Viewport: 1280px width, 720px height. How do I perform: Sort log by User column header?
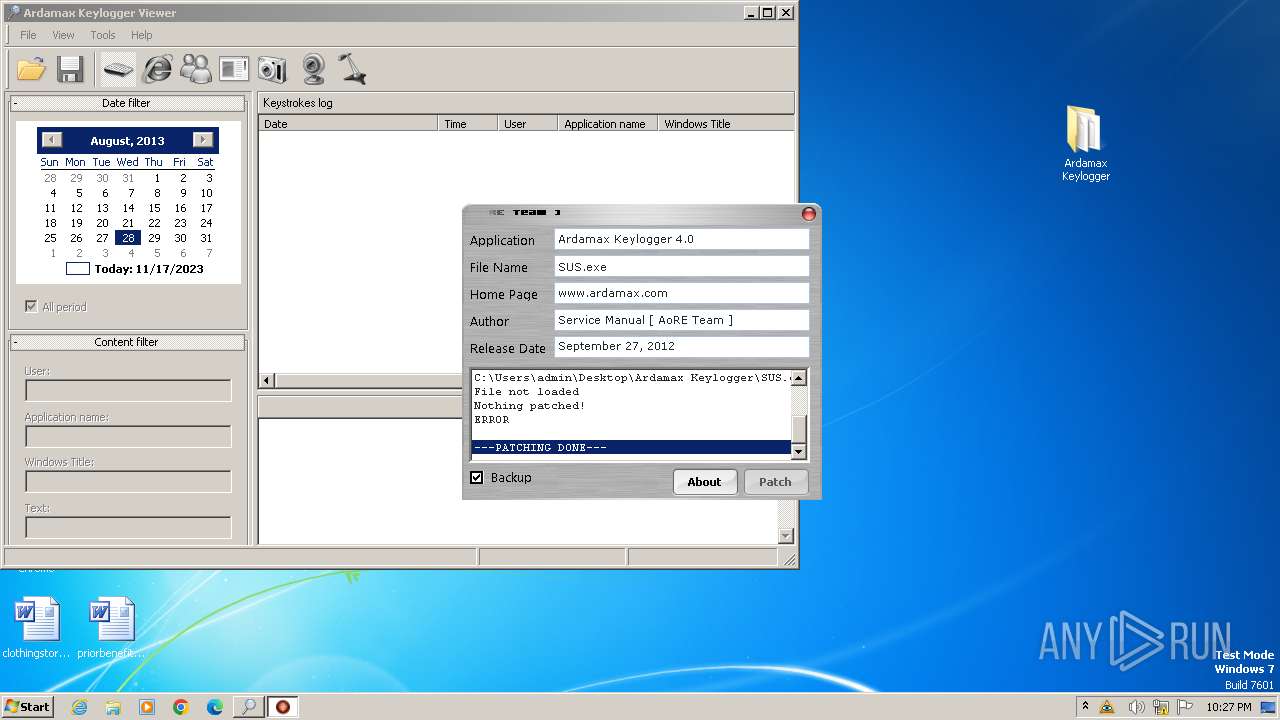click(527, 124)
